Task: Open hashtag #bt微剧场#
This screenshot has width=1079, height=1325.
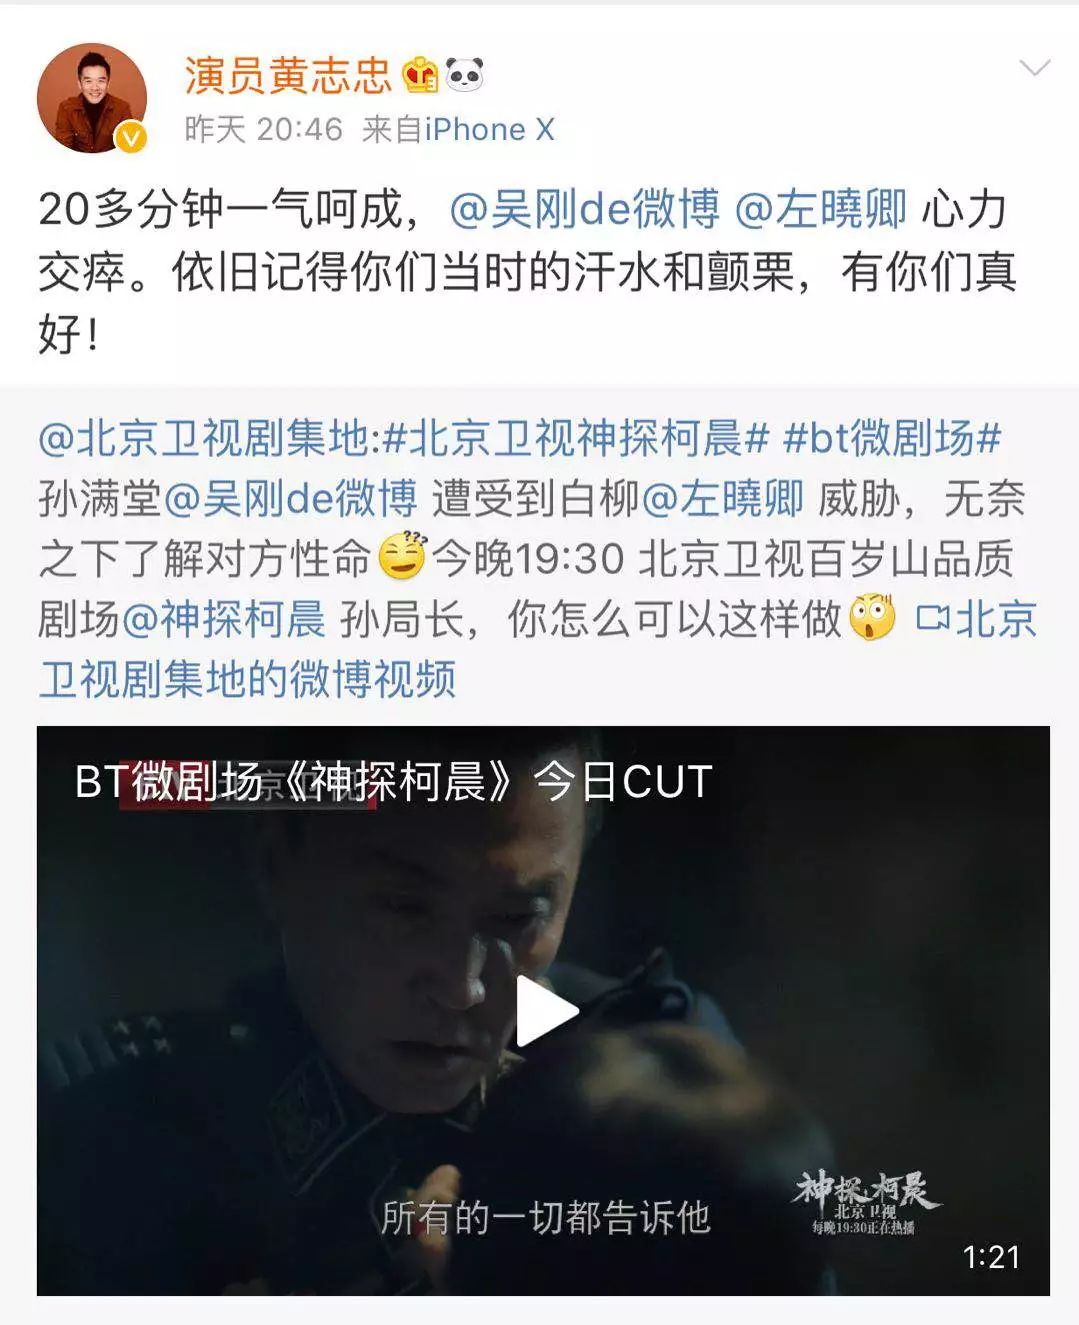Action: [892, 438]
